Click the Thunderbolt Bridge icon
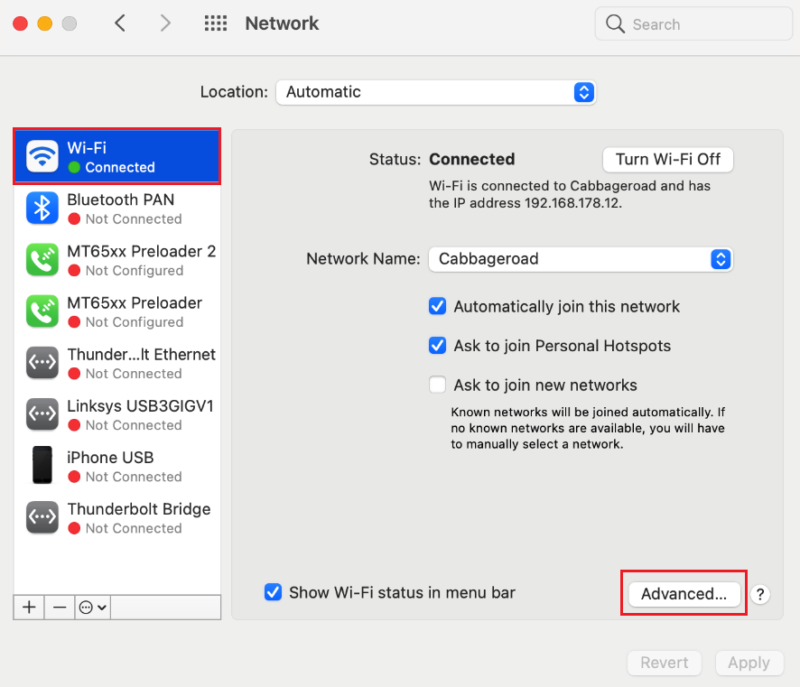This screenshot has width=800, height=687. pyautogui.click(x=41, y=517)
